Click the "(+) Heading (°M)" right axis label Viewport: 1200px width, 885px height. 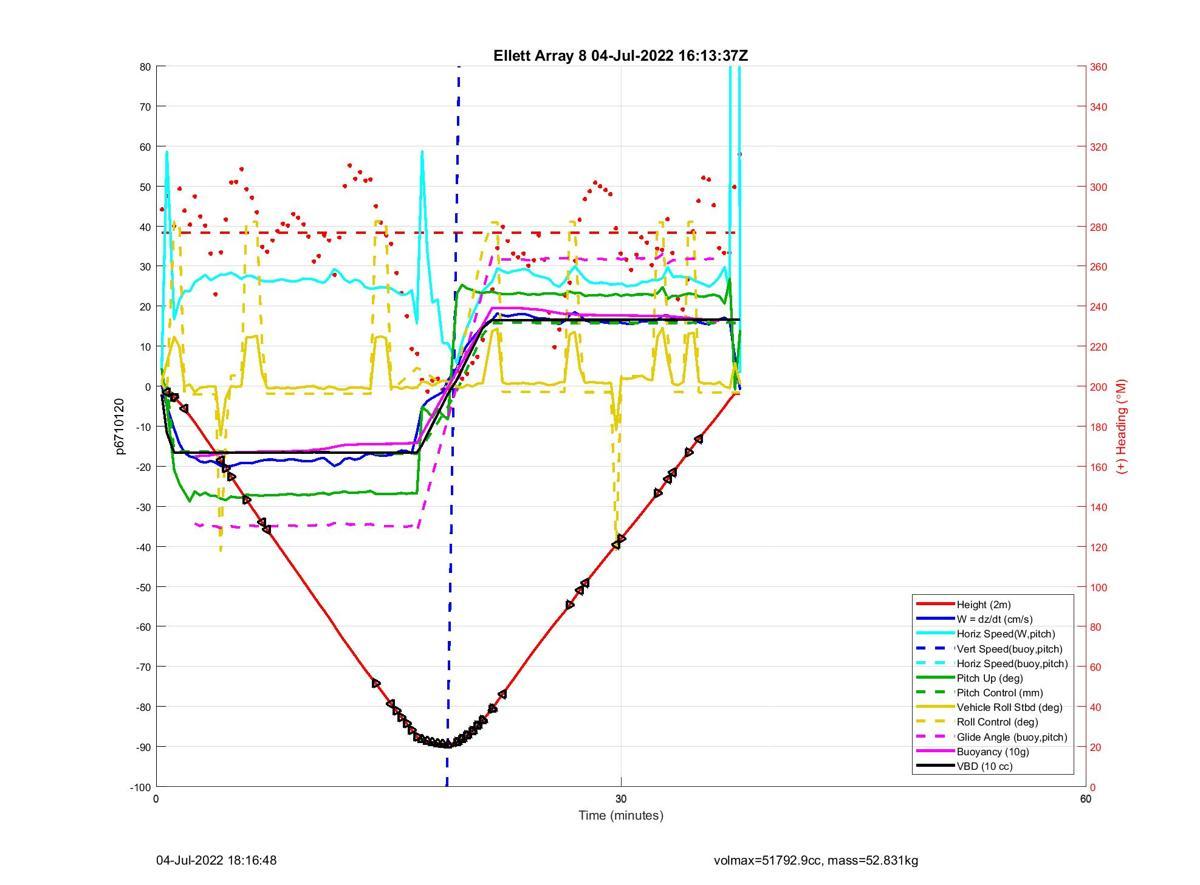[x=1121, y=426]
